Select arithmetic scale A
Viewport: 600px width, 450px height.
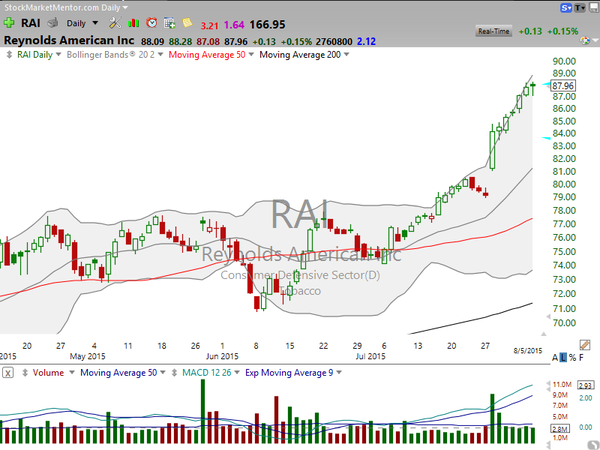point(555,358)
